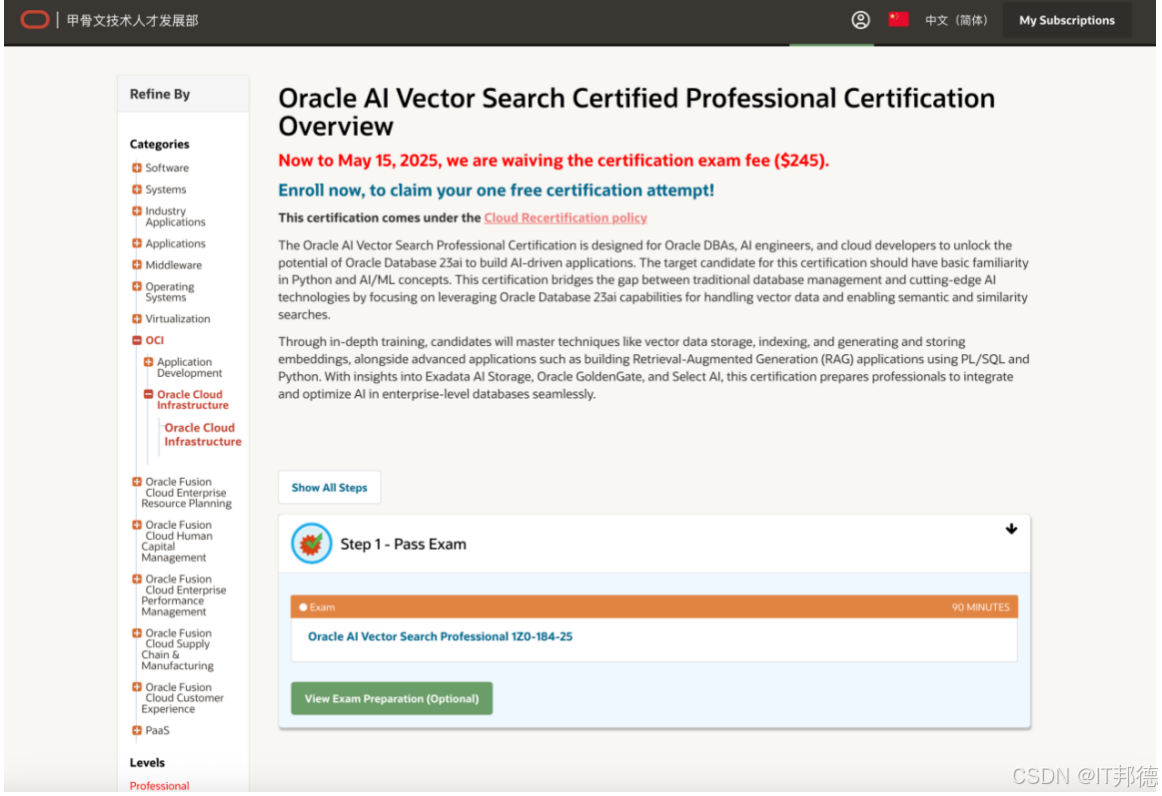
Task: Click the Step 1 Pass Exam badge icon
Action: point(311,544)
